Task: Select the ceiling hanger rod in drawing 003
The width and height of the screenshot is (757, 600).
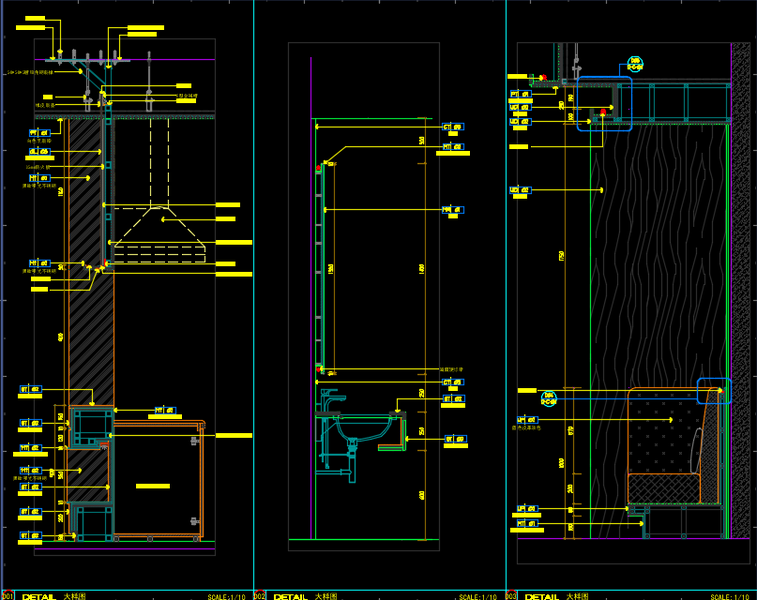Action: [x=576, y=59]
